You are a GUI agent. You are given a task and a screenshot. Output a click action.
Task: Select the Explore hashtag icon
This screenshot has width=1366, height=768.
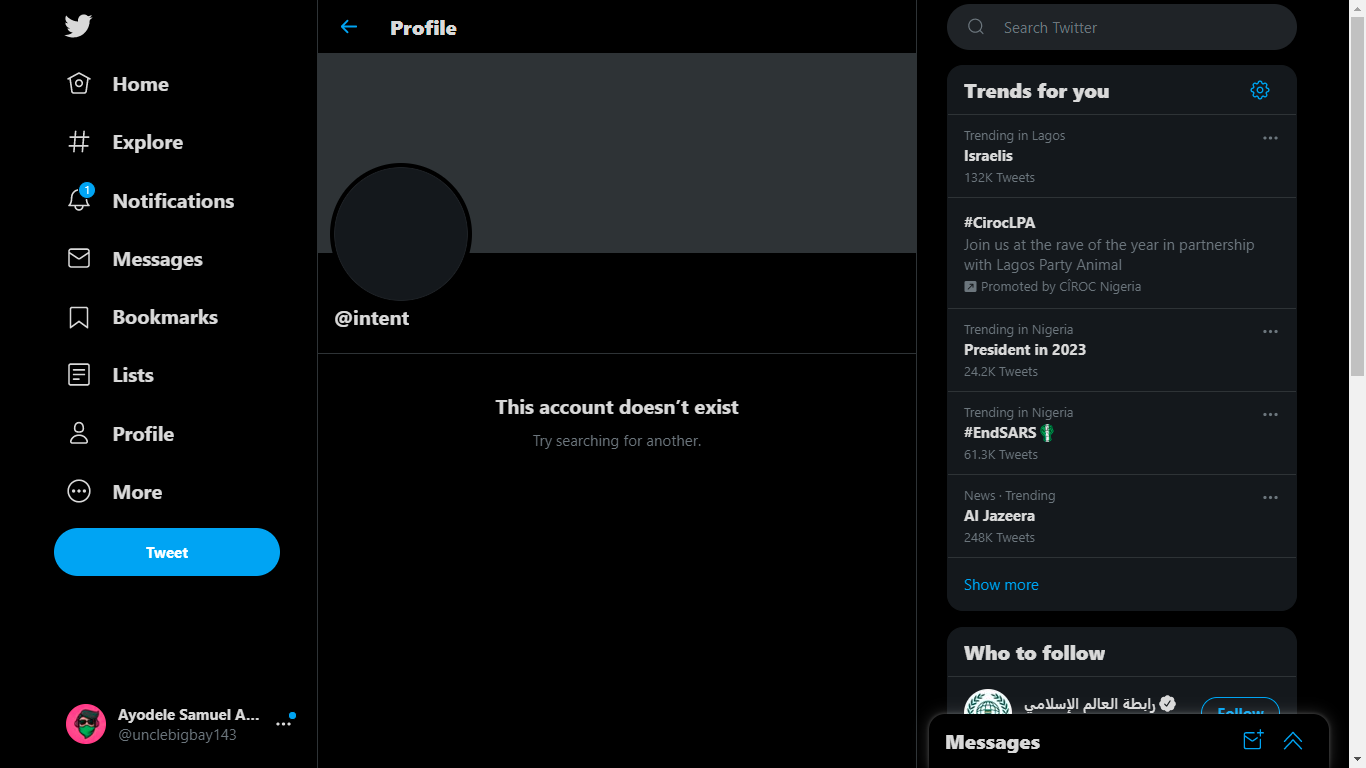click(x=79, y=142)
